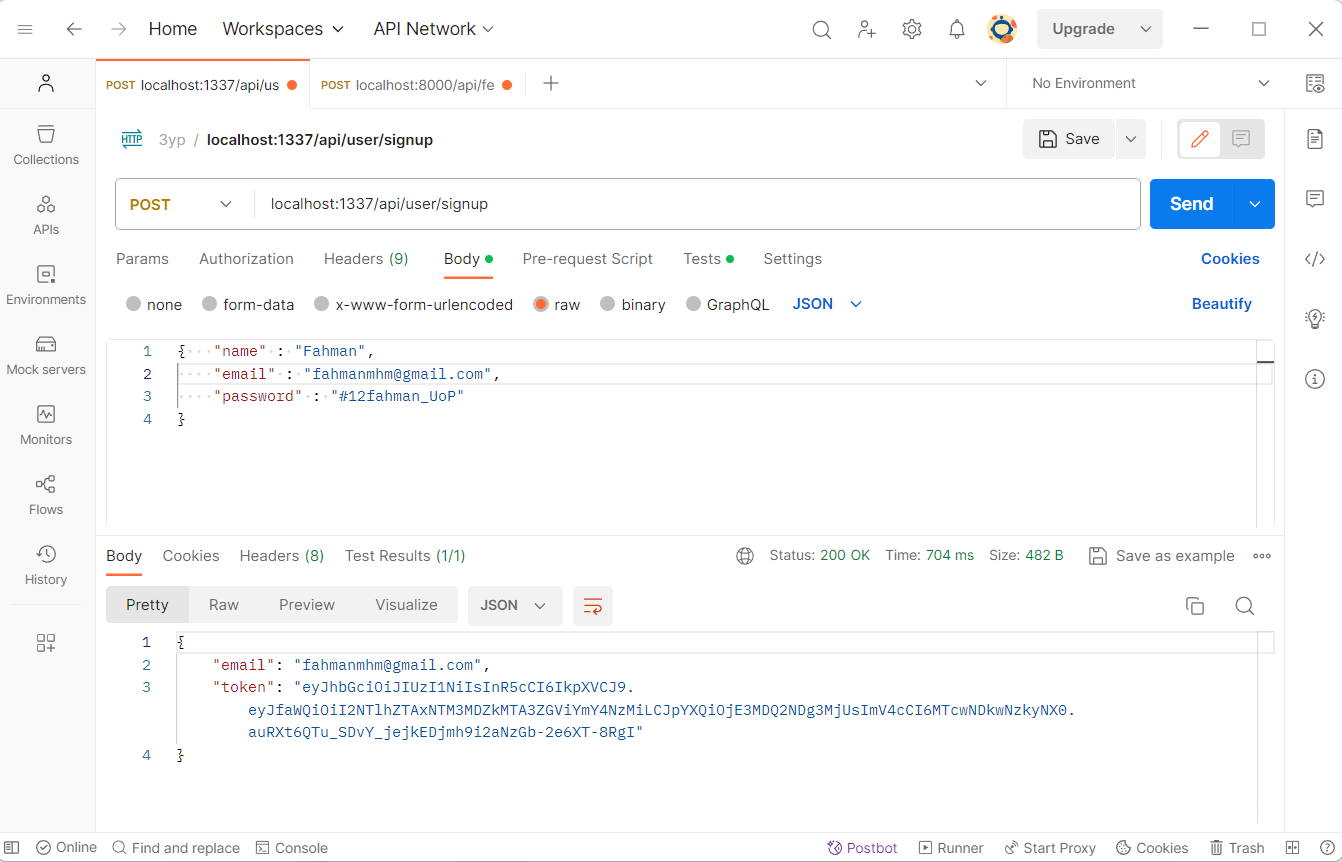Image resolution: width=1342 pixels, height=862 pixels.
Task: Open the environment quick look icon
Action: [1315, 83]
